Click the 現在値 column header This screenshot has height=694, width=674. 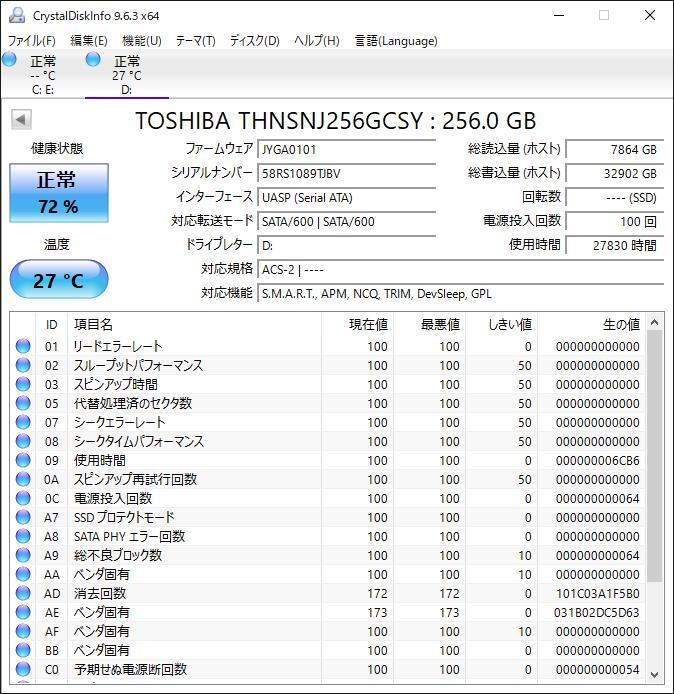coord(358,324)
